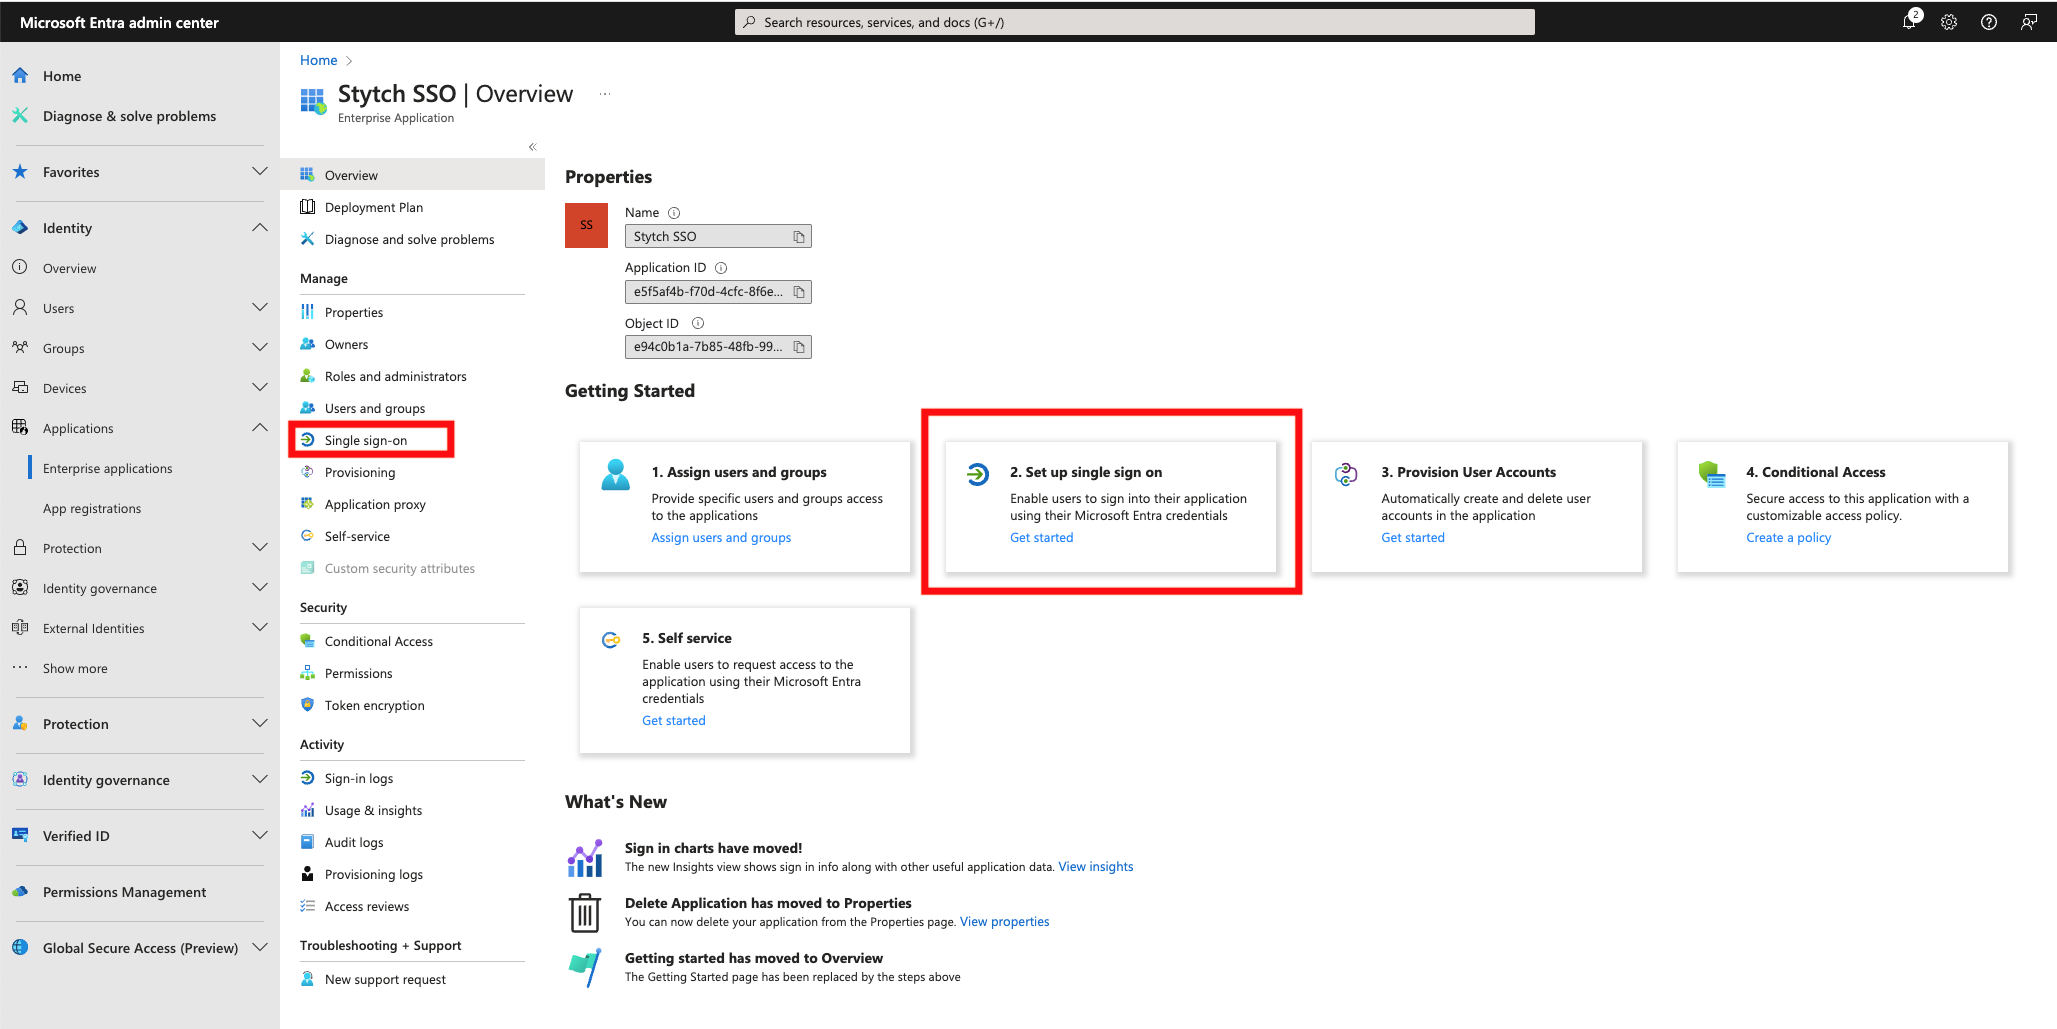The width and height of the screenshot is (2057, 1029).
Task: Focus the search resources input field
Action: point(1135,22)
